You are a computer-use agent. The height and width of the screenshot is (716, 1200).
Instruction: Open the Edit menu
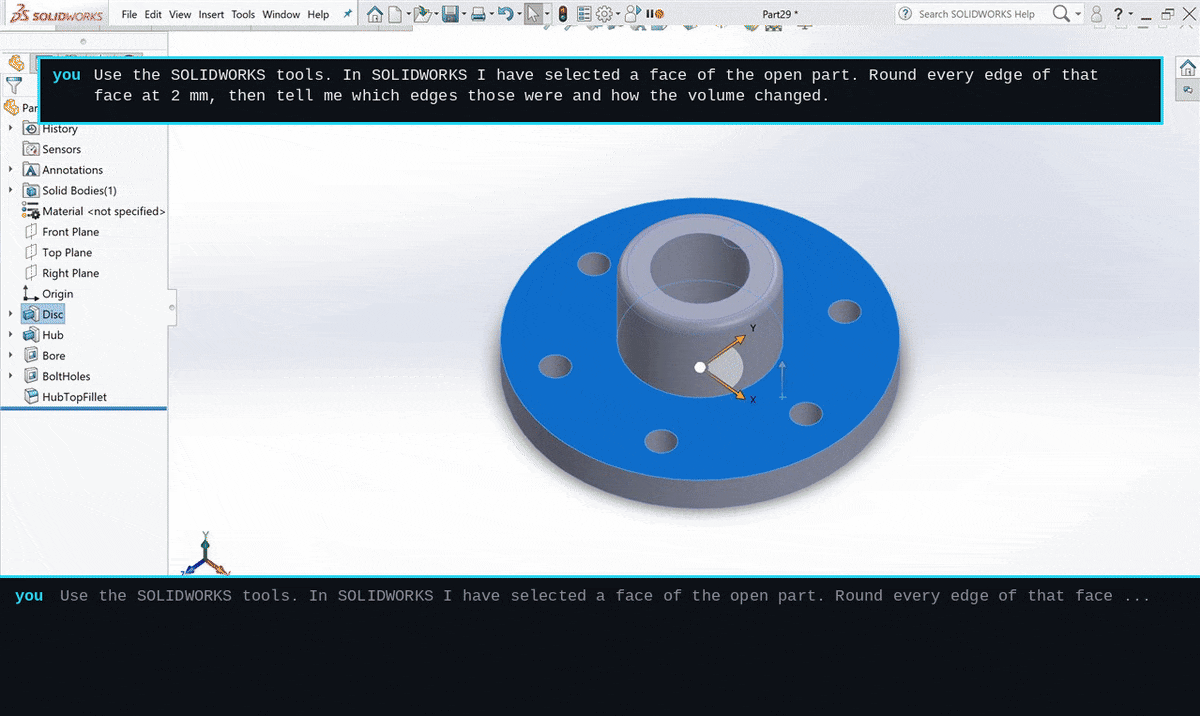click(153, 14)
